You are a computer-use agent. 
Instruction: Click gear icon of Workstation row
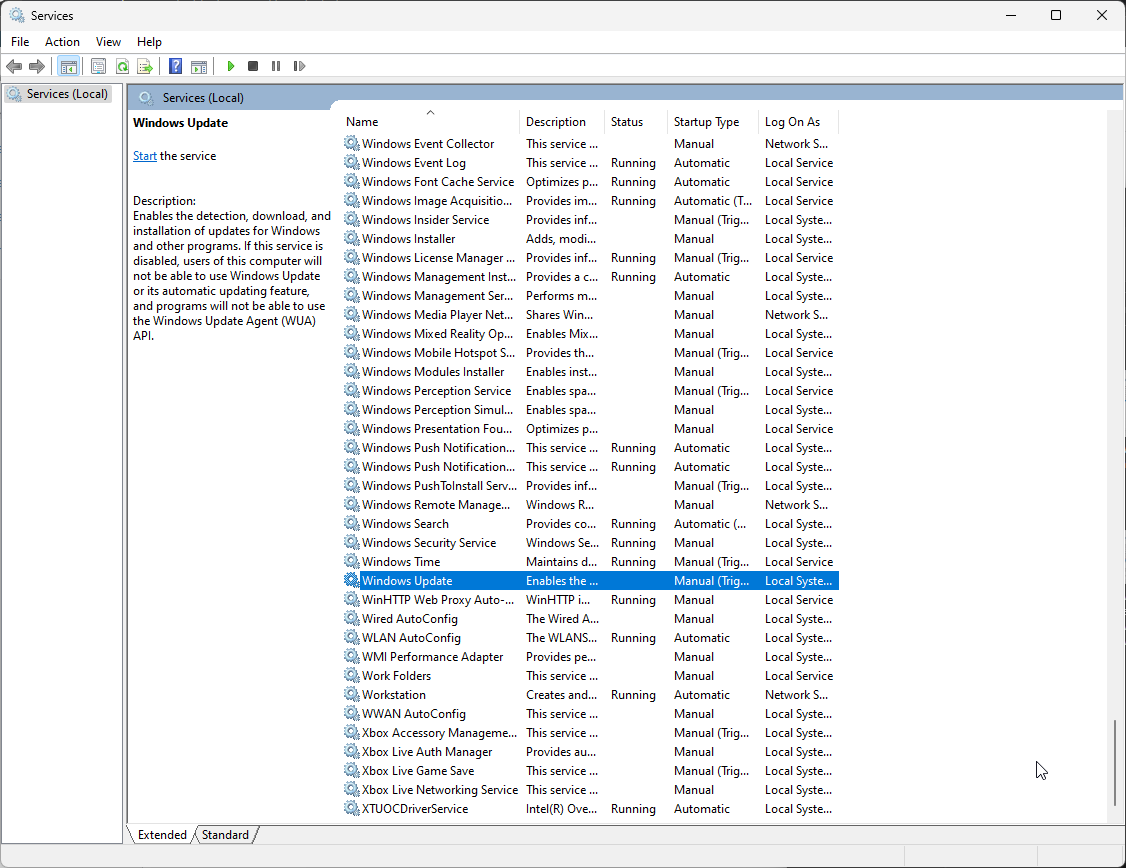tap(351, 694)
